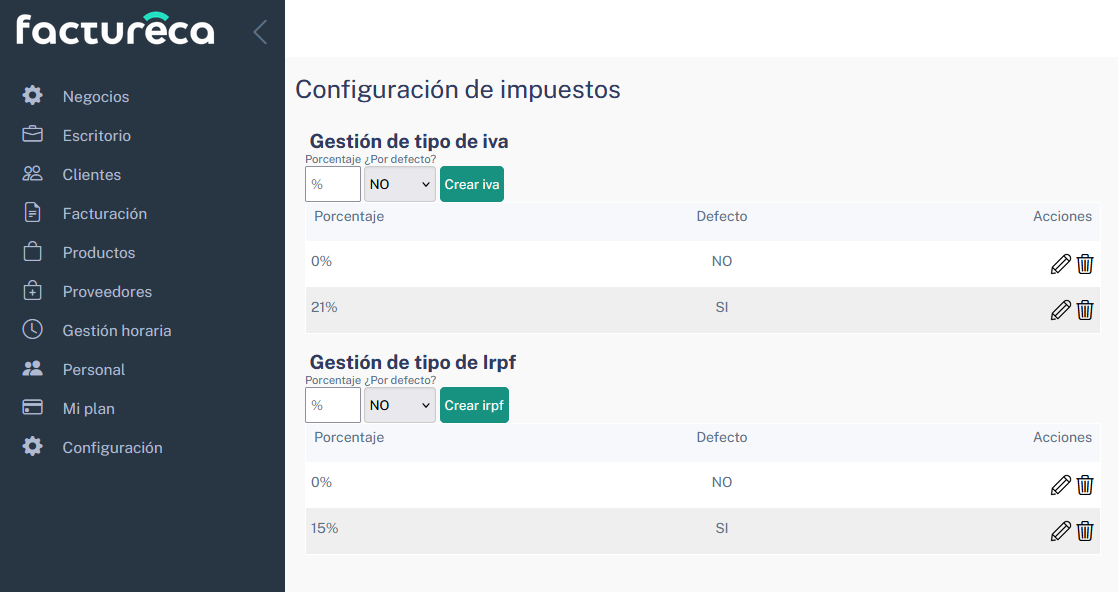Click the Porcentaje input field in the IVA section

(x=332, y=184)
